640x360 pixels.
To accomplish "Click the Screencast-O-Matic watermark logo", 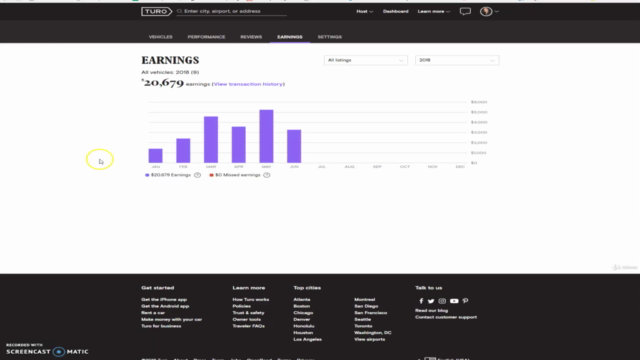I will (47, 349).
